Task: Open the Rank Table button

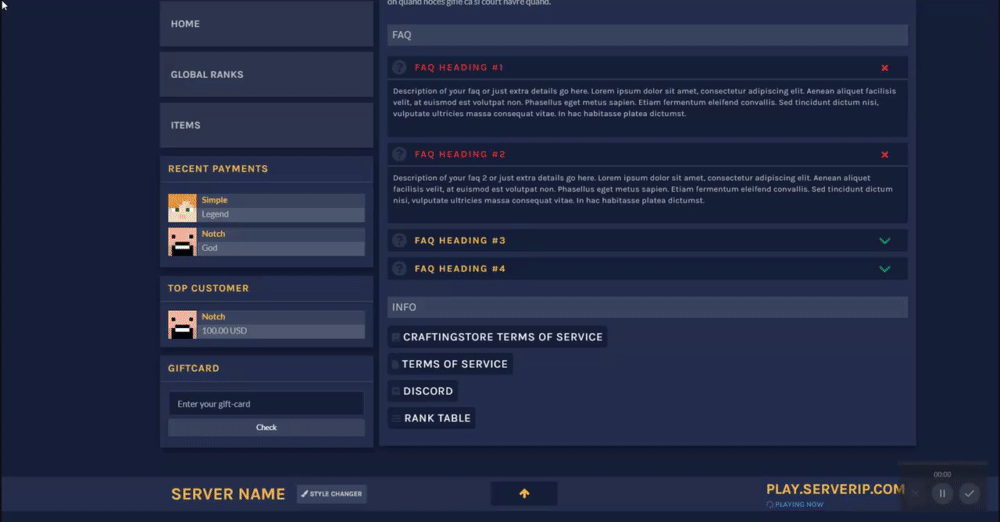Action: pyautogui.click(x=432, y=418)
